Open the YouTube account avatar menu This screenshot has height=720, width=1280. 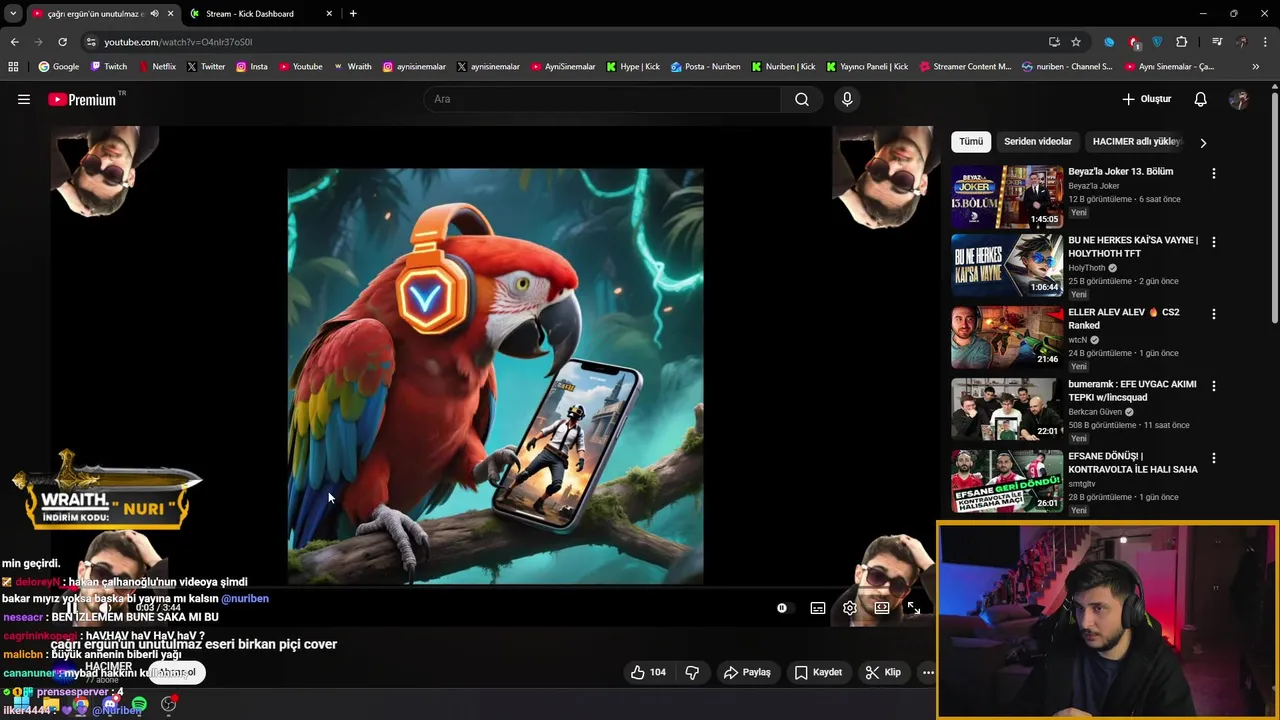click(x=1239, y=99)
